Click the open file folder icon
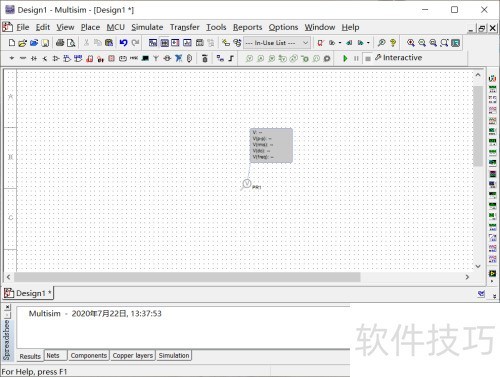The image size is (500, 377). click(x=22, y=43)
